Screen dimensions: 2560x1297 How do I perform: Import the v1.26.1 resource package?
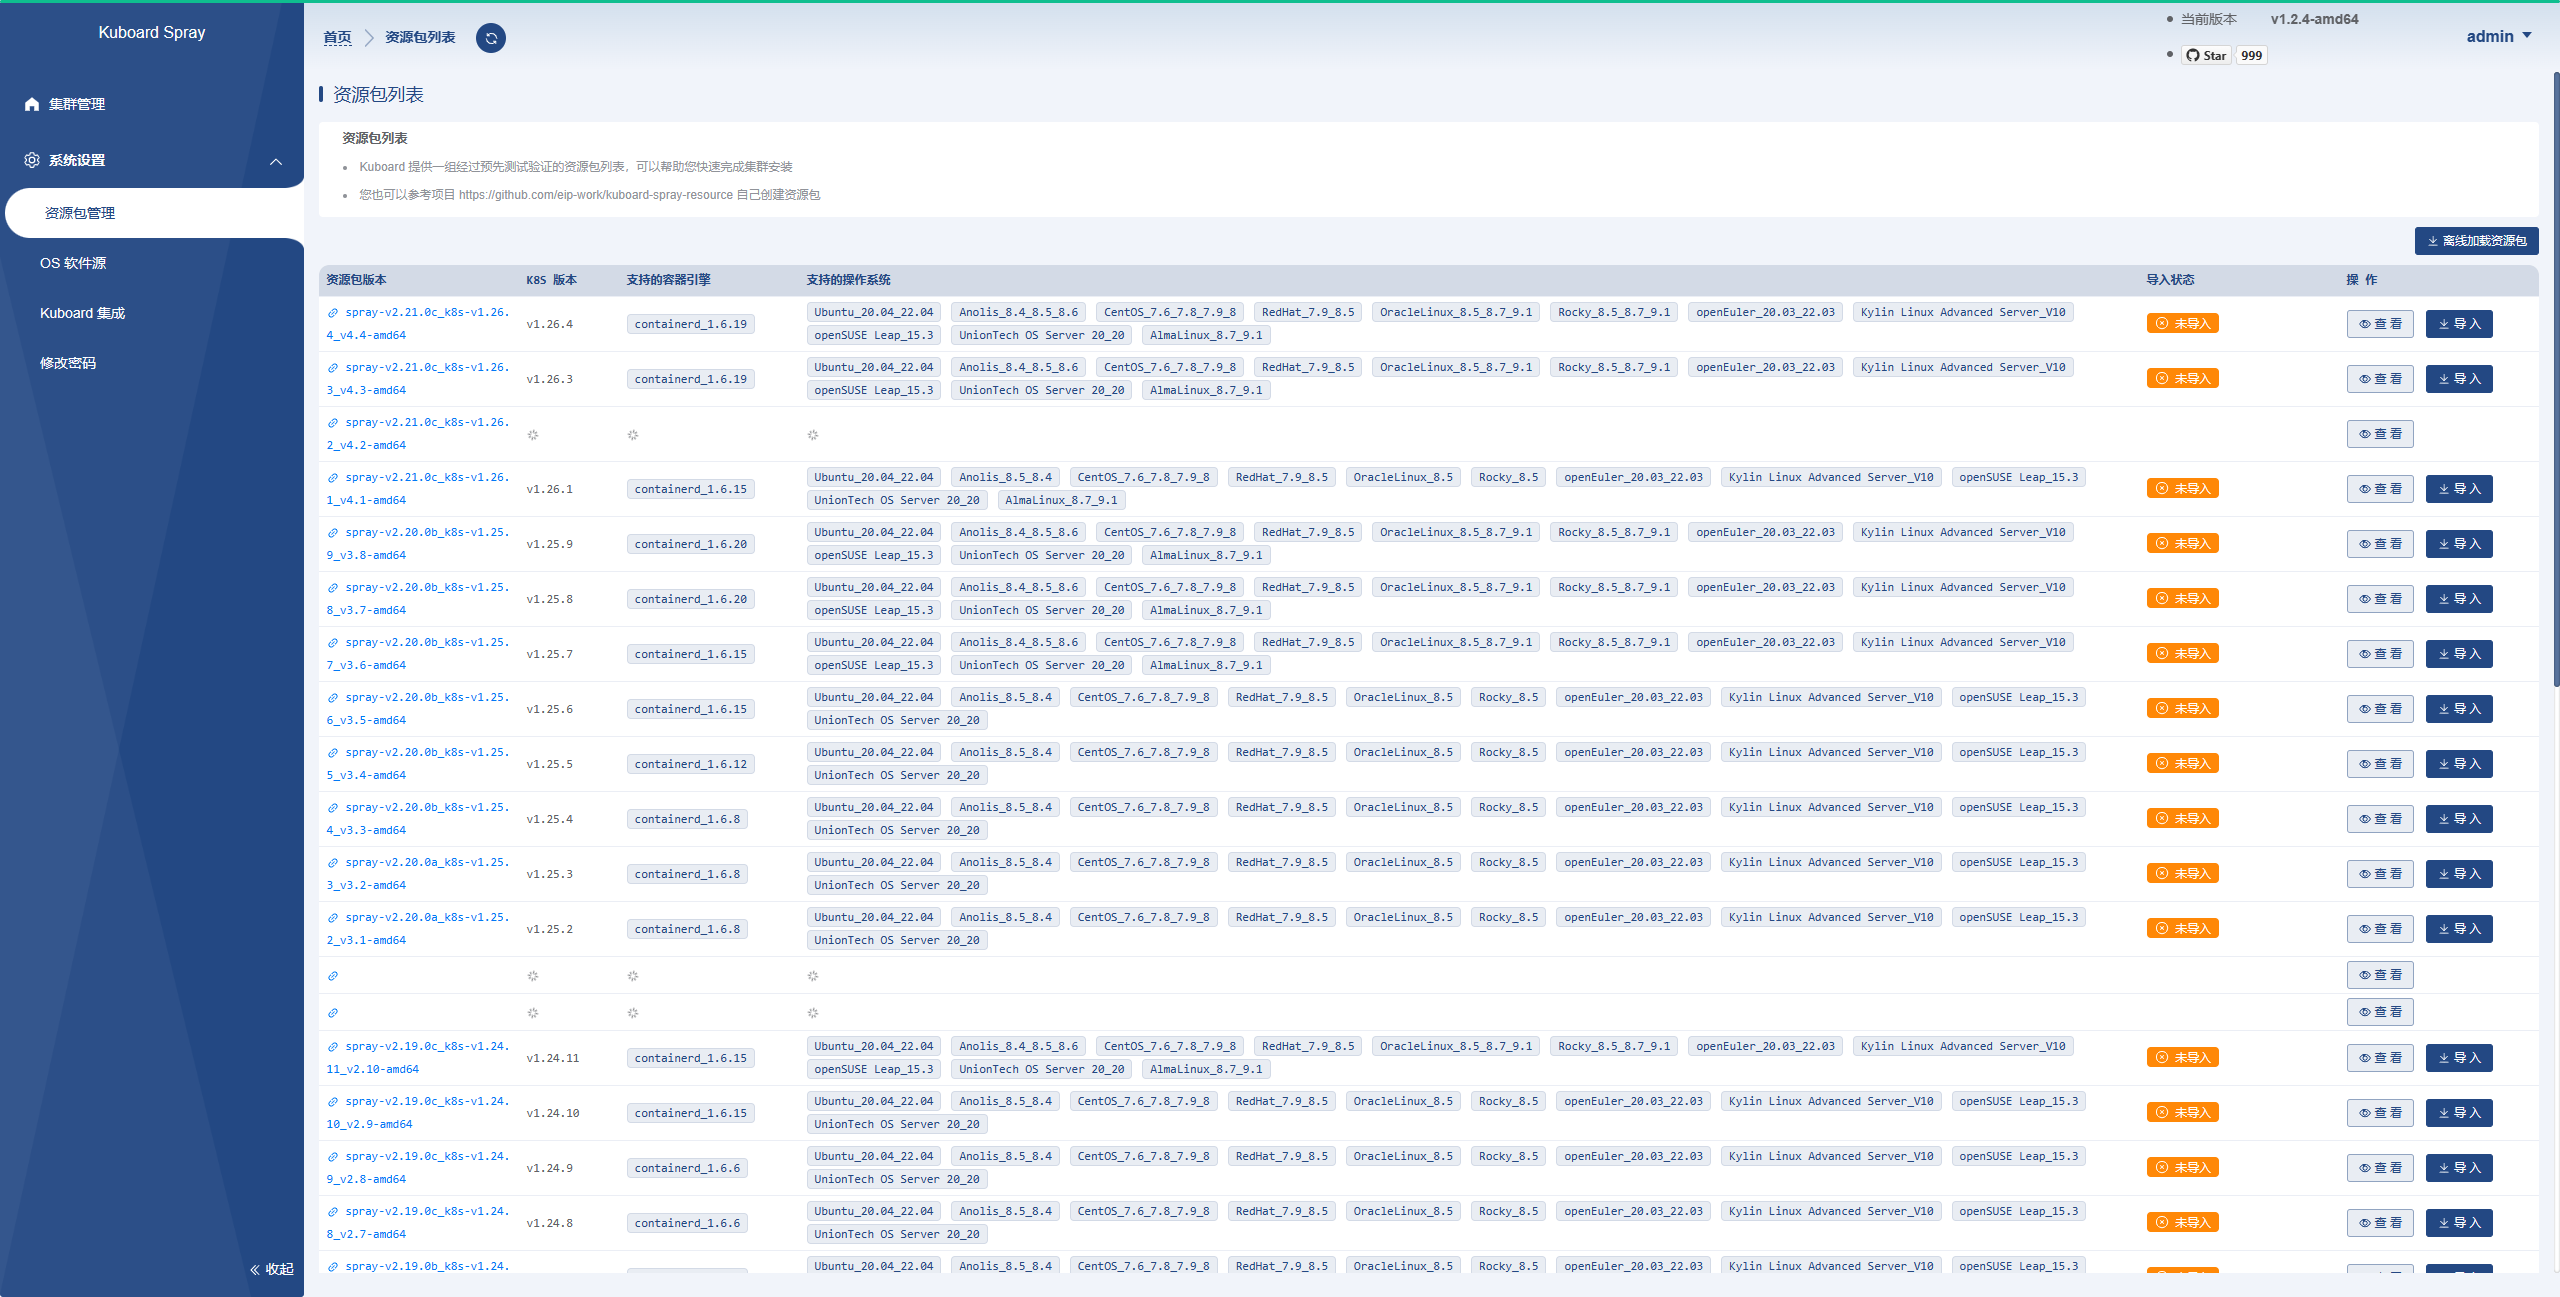tap(2458, 489)
